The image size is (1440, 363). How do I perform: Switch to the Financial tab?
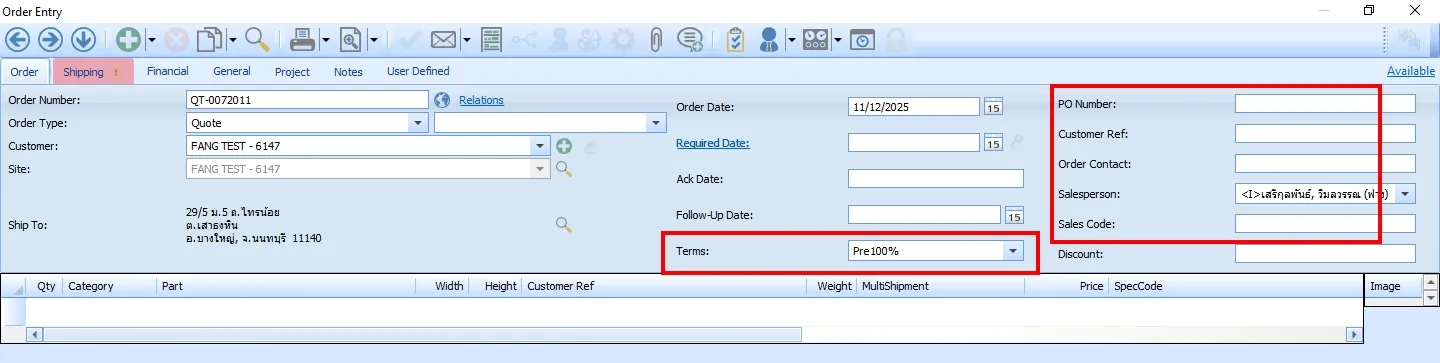(168, 71)
